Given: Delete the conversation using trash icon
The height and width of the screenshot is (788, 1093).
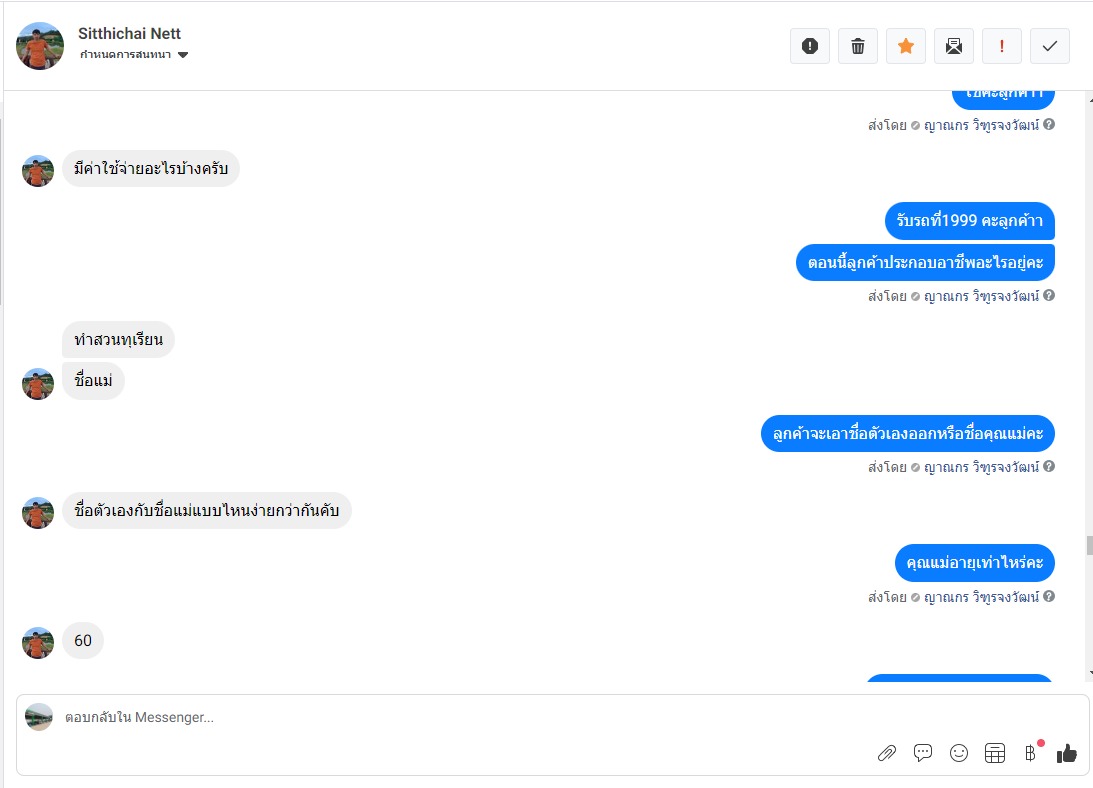Looking at the screenshot, I should [x=857, y=46].
